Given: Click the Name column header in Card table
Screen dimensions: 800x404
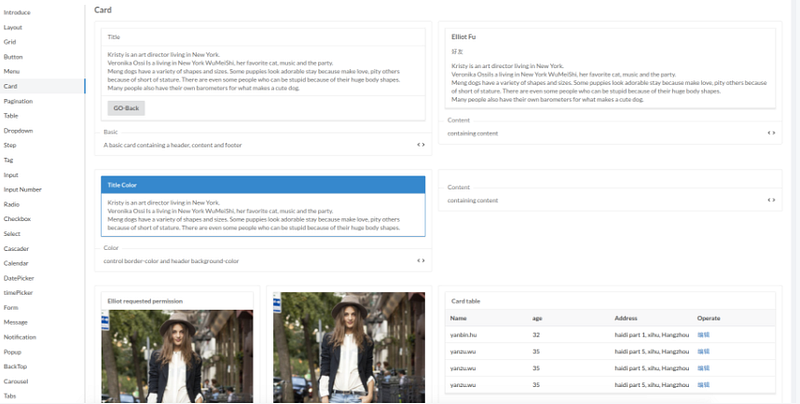Looking at the screenshot, I should 458,318.
